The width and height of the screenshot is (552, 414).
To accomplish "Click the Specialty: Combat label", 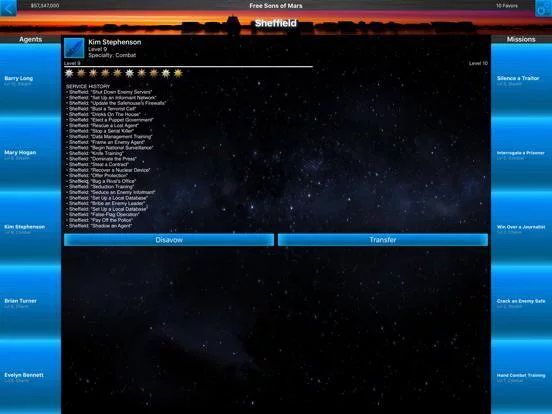I will (x=112, y=55).
